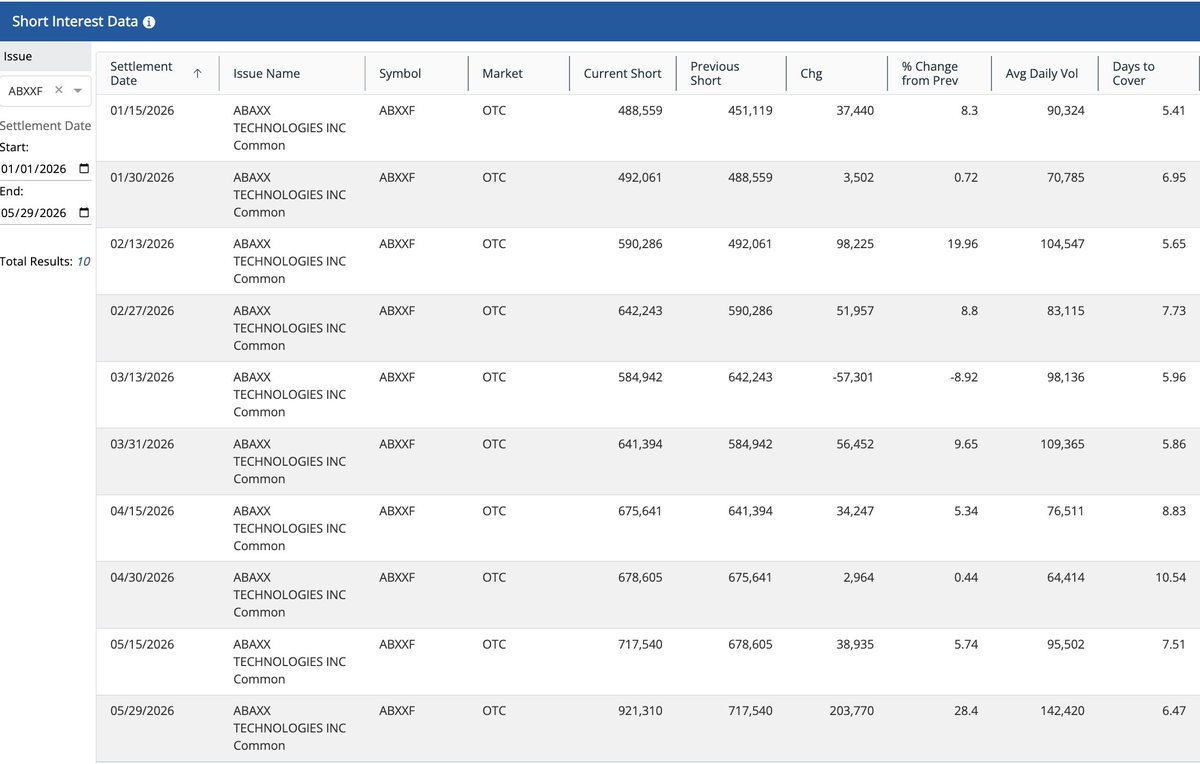This screenshot has height=764, width=1200.
Task: Click OTC market in 05/29/2026 row
Action: (494, 711)
